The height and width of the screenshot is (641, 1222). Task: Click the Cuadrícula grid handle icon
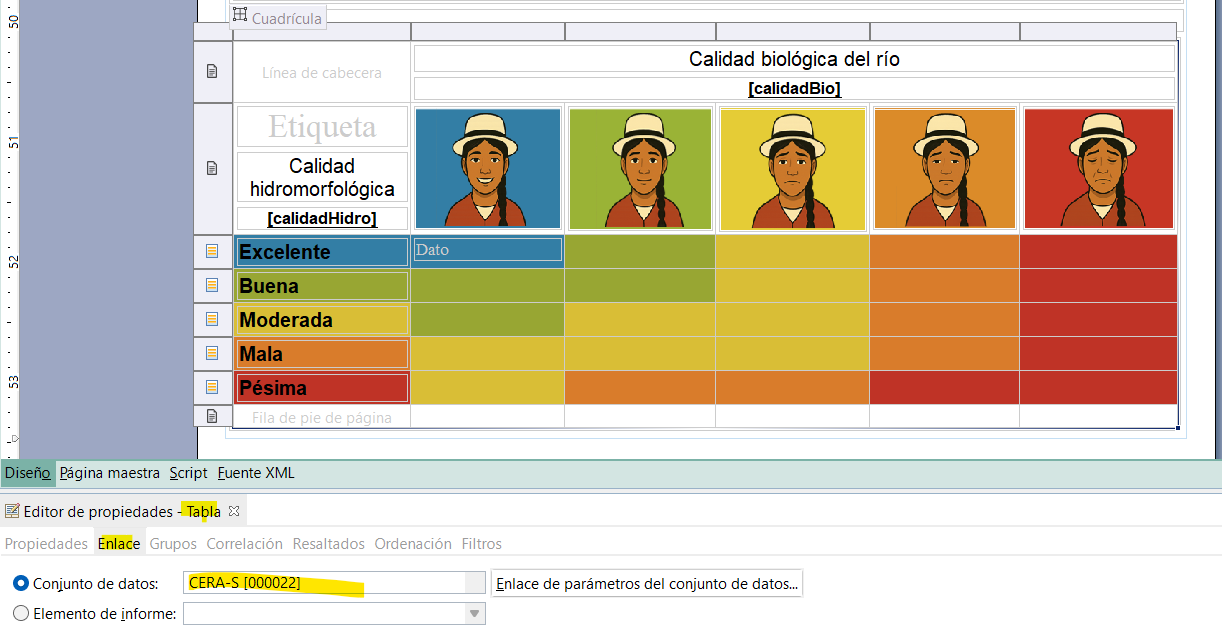click(240, 15)
